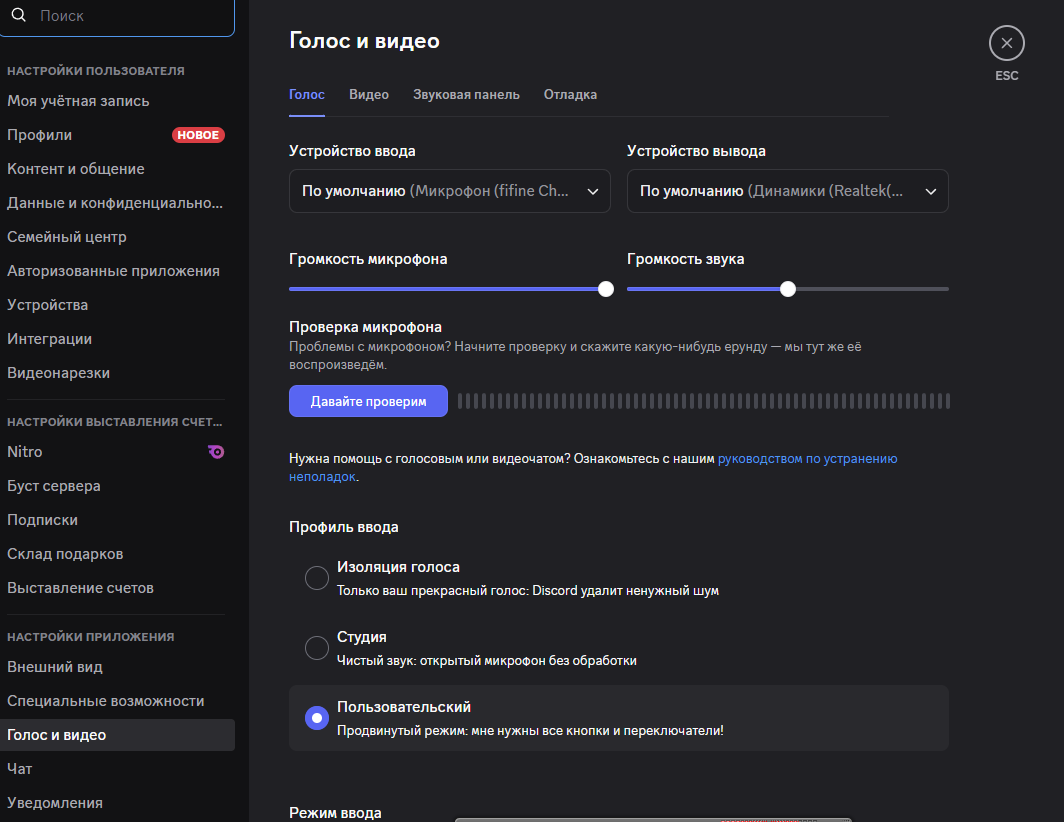Open the Устройство ввода dropdown
This screenshot has width=1064, height=822.
click(x=449, y=191)
